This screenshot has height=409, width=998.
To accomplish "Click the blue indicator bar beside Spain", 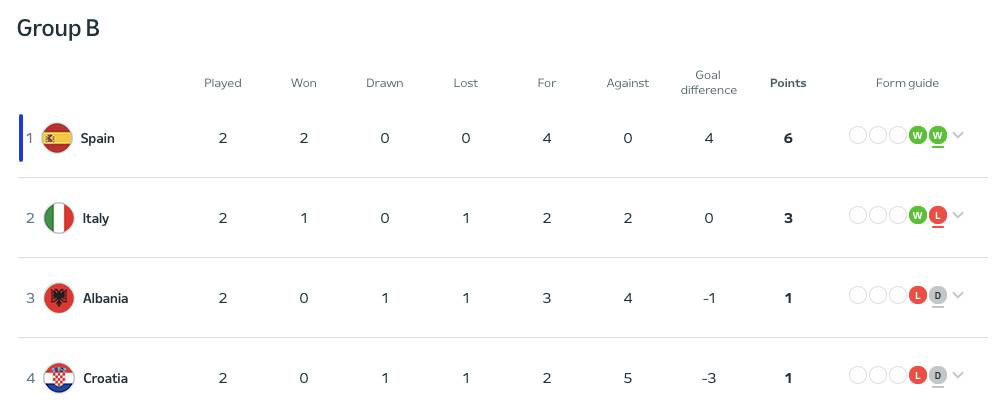I will (x=21, y=138).
